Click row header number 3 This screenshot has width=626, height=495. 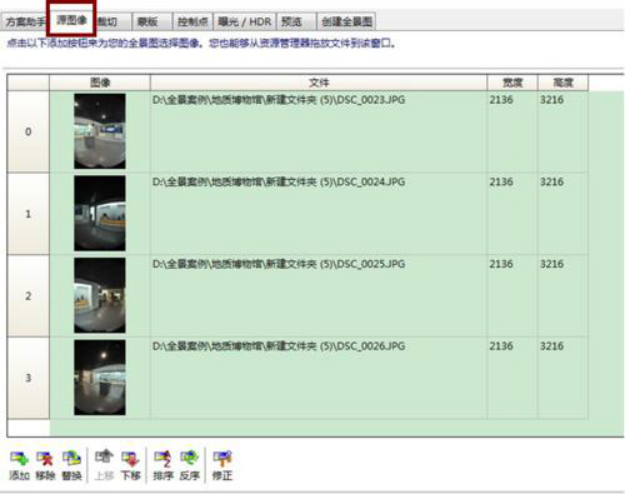click(28, 378)
